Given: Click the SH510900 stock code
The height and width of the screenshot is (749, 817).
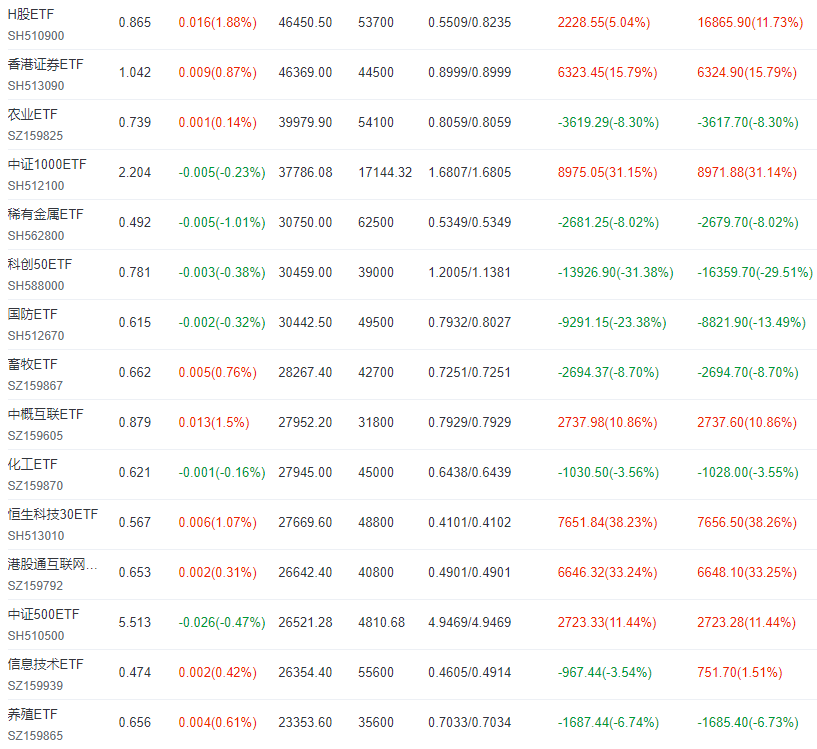Looking at the screenshot, I should [36, 36].
